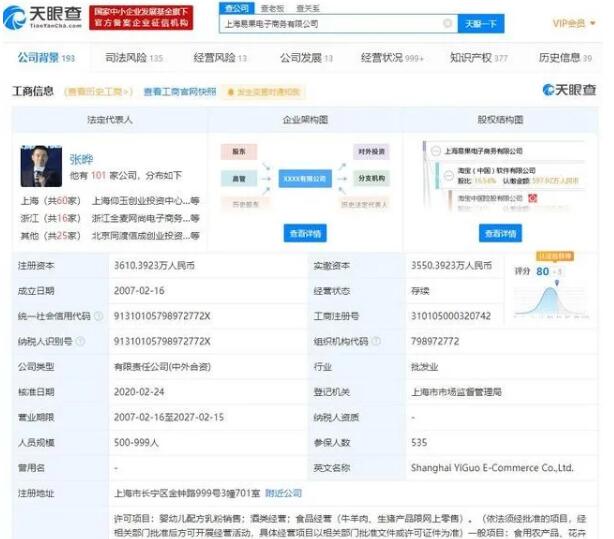Click the 高管 box in structure diagram
The image size is (614, 539).
click(239, 179)
